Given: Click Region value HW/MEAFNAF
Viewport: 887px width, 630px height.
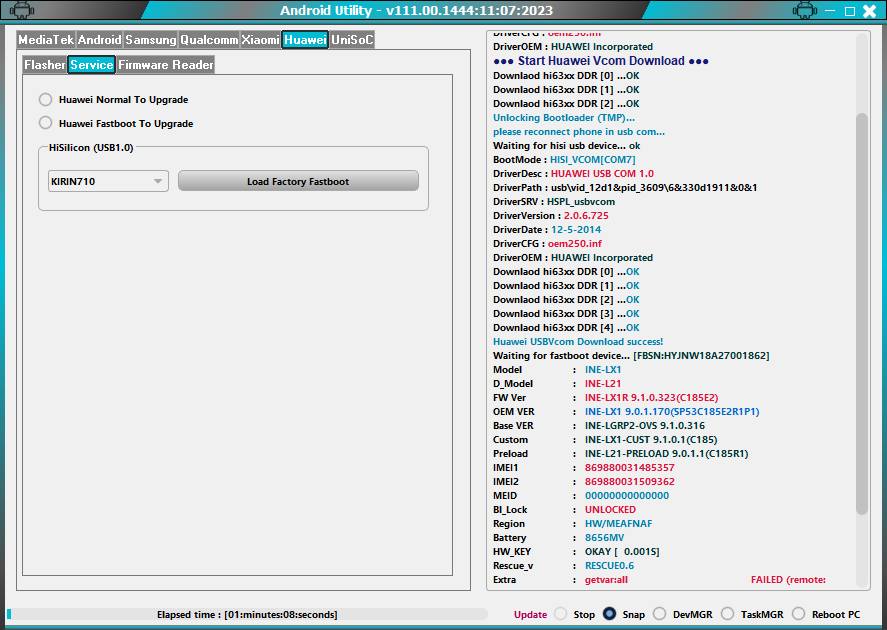Looking at the screenshot, I should (x=618, y=524).
